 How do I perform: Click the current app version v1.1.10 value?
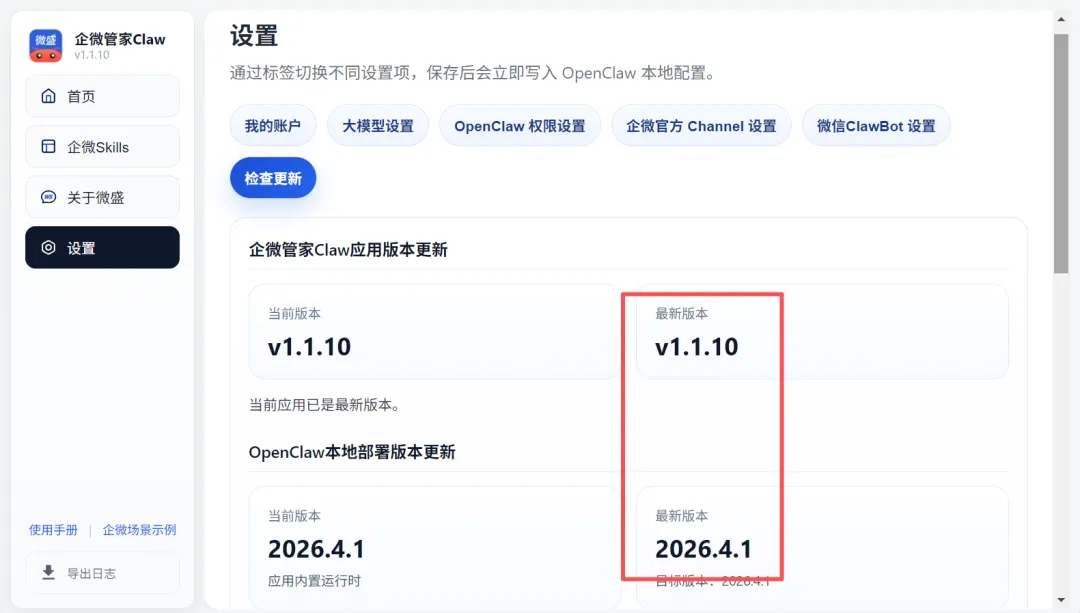coord(309,346)
